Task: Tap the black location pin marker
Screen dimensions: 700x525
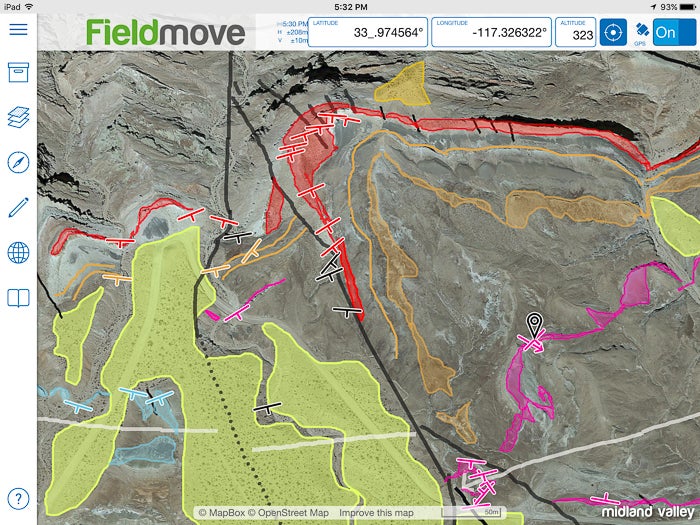Action: (x=535, y=324)
